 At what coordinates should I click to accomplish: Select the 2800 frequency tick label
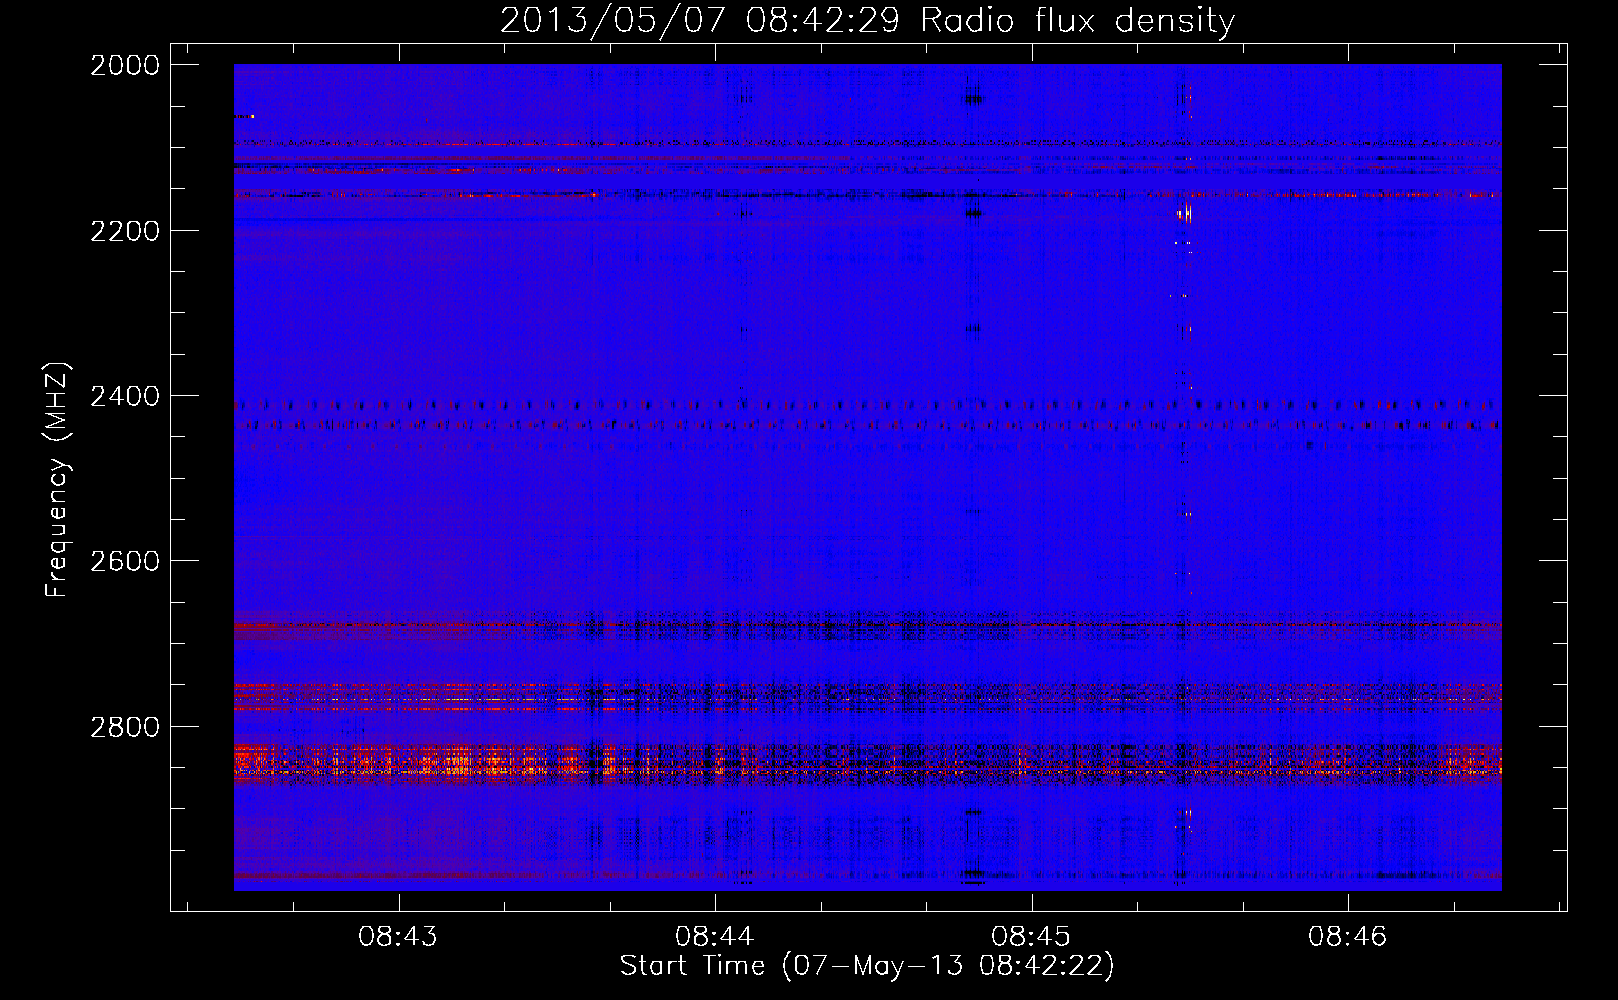point(125,727)
